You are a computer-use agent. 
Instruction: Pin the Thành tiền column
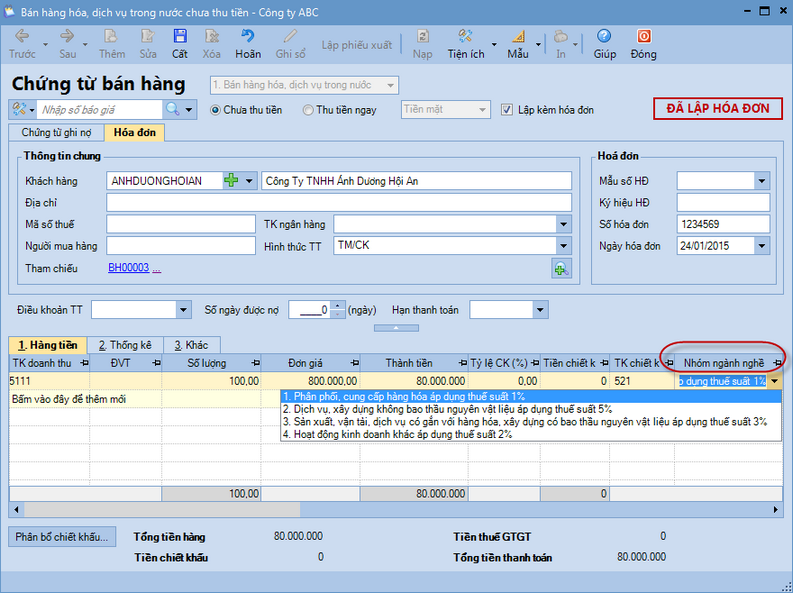click(462, 363)
